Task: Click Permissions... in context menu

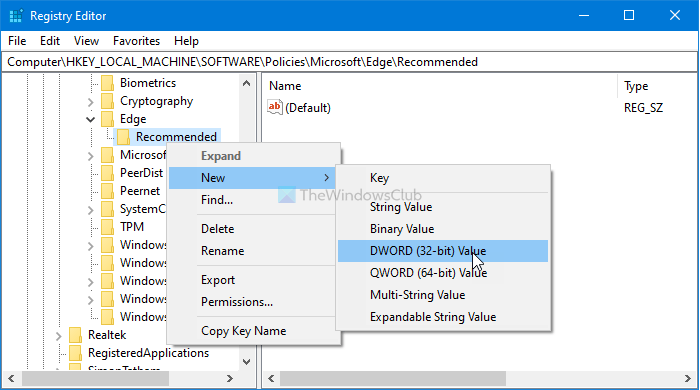Action: tap(253, 302)
